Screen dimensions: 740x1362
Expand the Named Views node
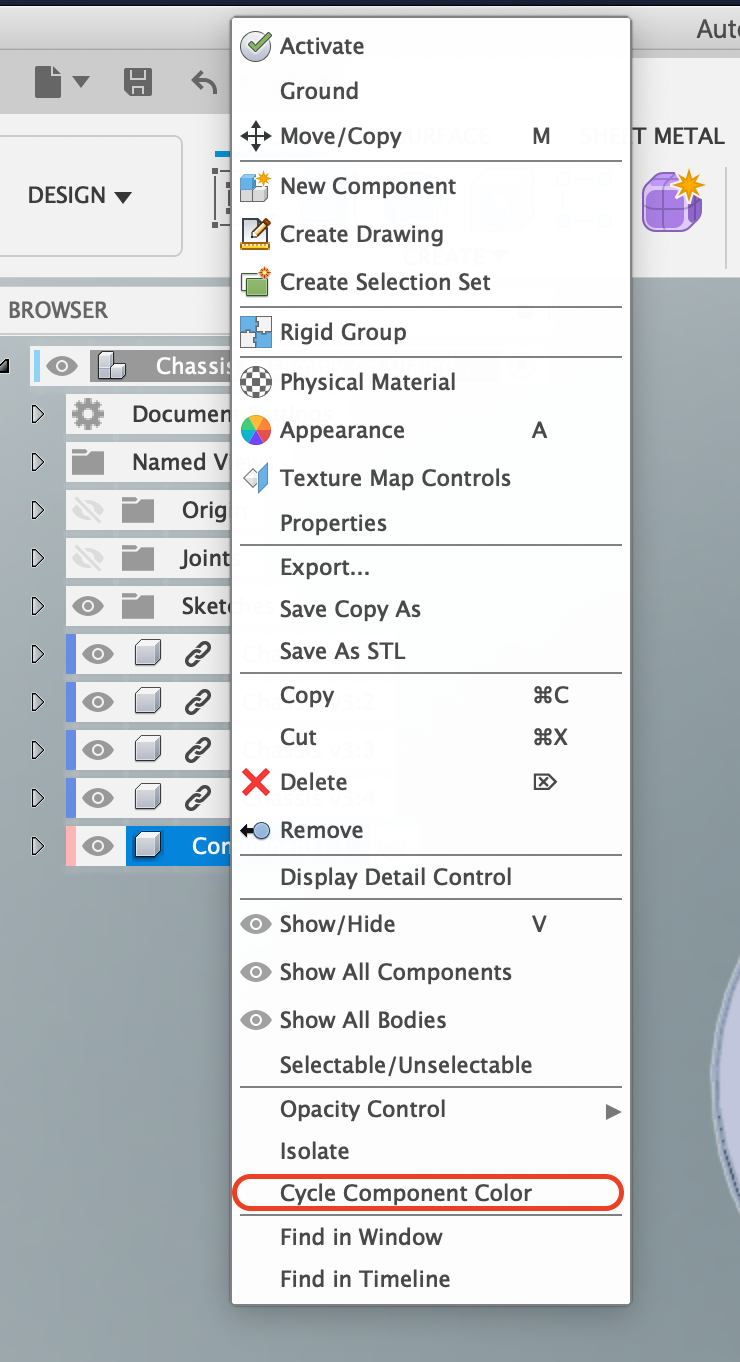38,462
